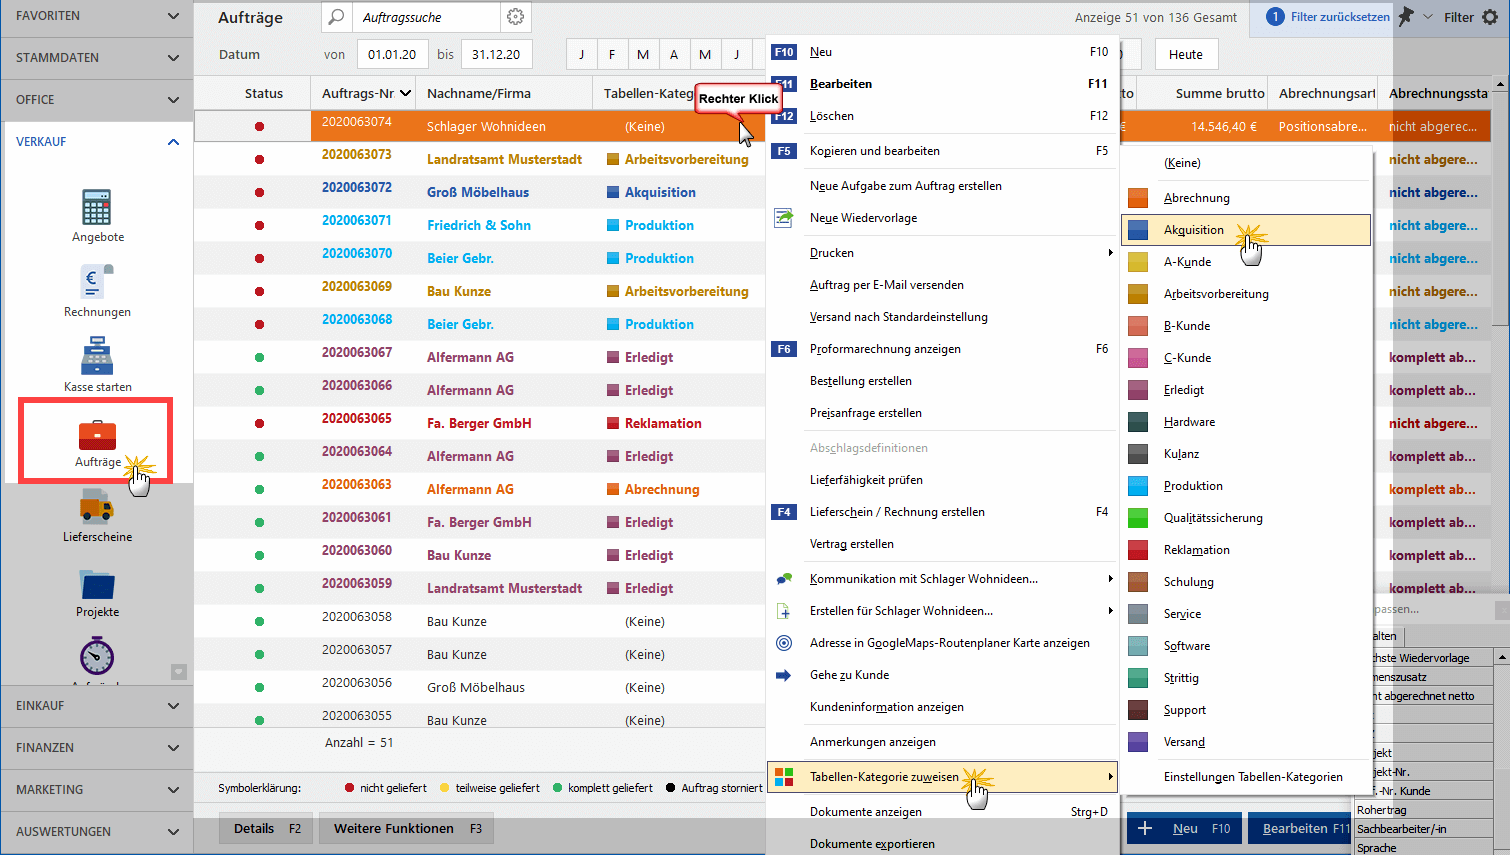
Task: Click the Gehe zu Kunde arrow icon
Action: (x=784, y=675)
